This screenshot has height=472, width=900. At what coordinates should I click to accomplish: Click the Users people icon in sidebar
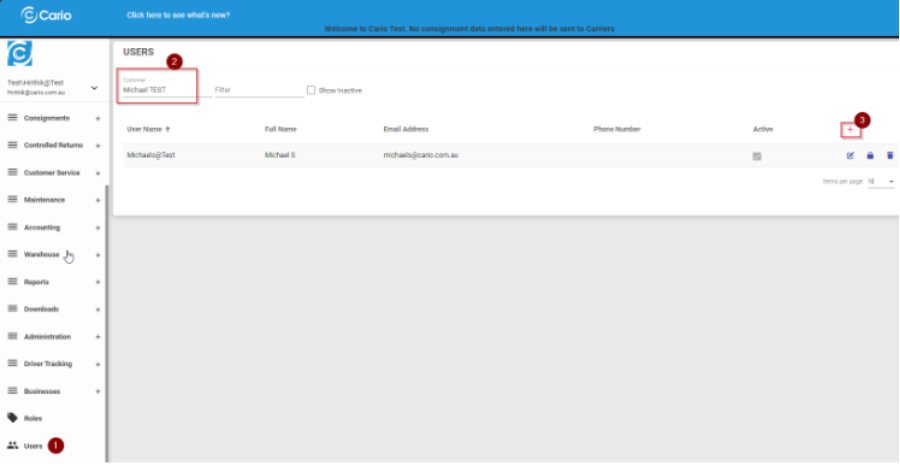[x=13, y=445]
